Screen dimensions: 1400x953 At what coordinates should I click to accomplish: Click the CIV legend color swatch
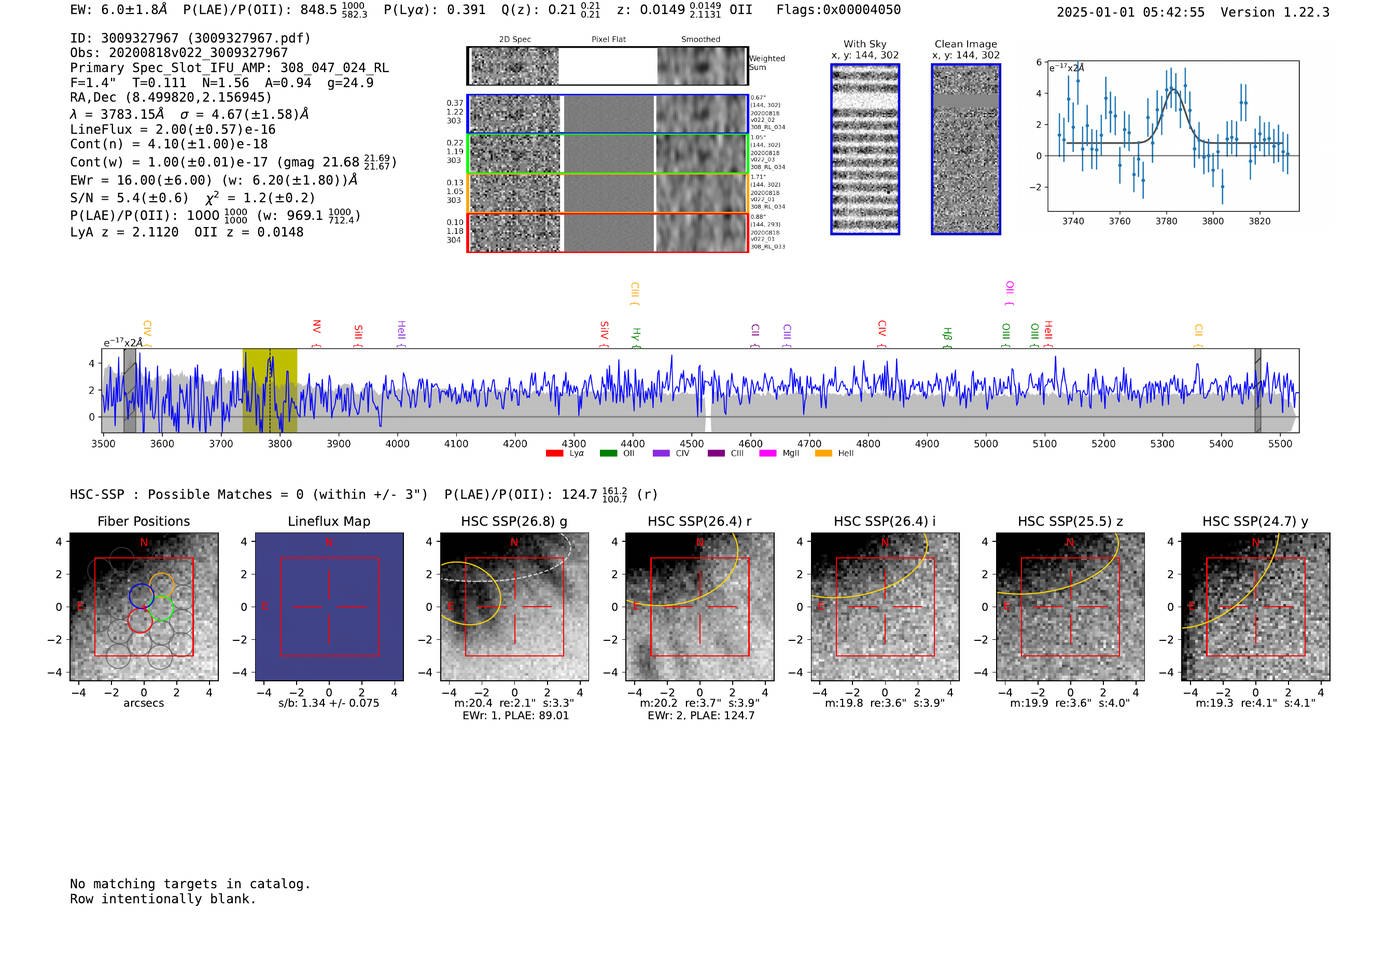click(x=661, y=454)
